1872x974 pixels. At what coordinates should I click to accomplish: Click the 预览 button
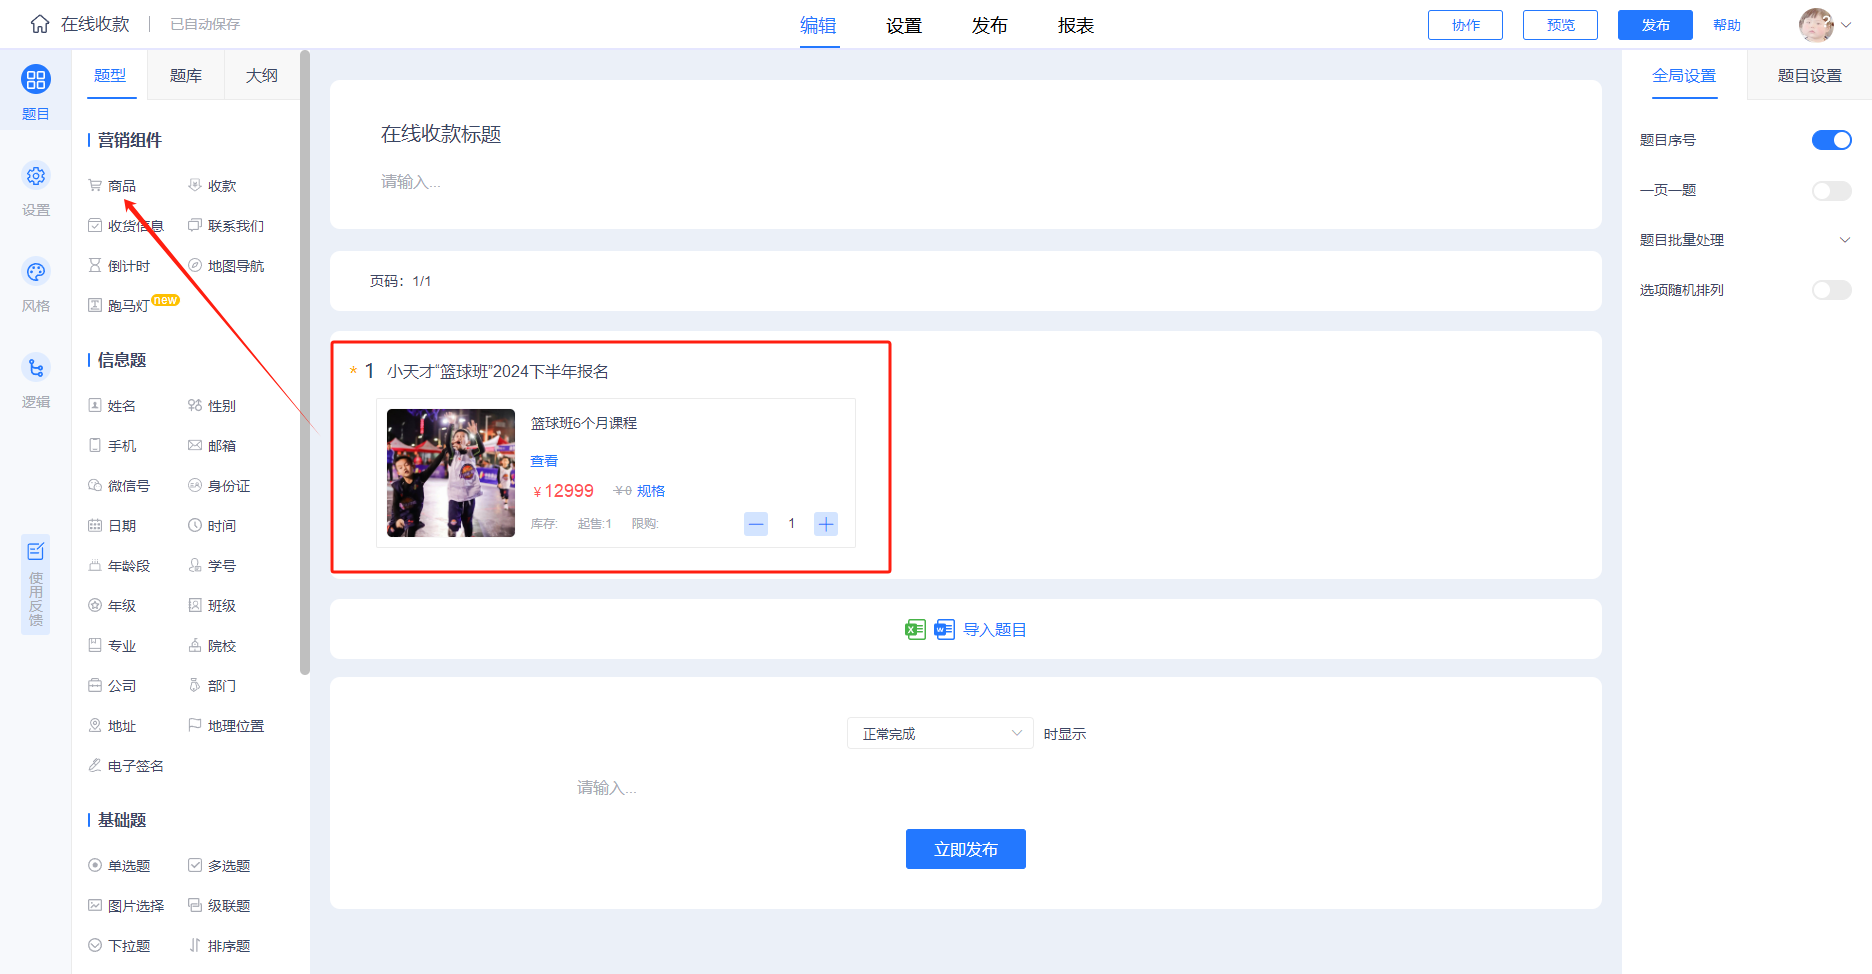point(1560,25)
